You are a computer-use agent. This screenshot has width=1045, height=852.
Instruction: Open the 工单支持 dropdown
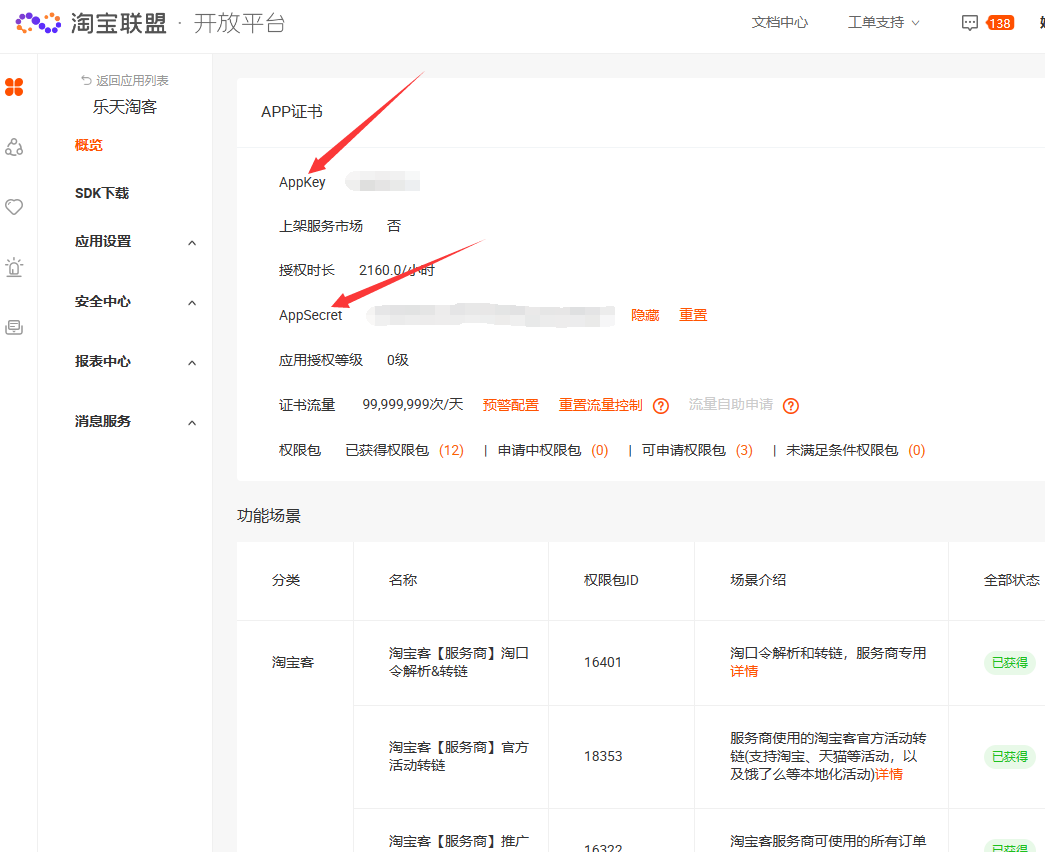click(x=883, y=23)
